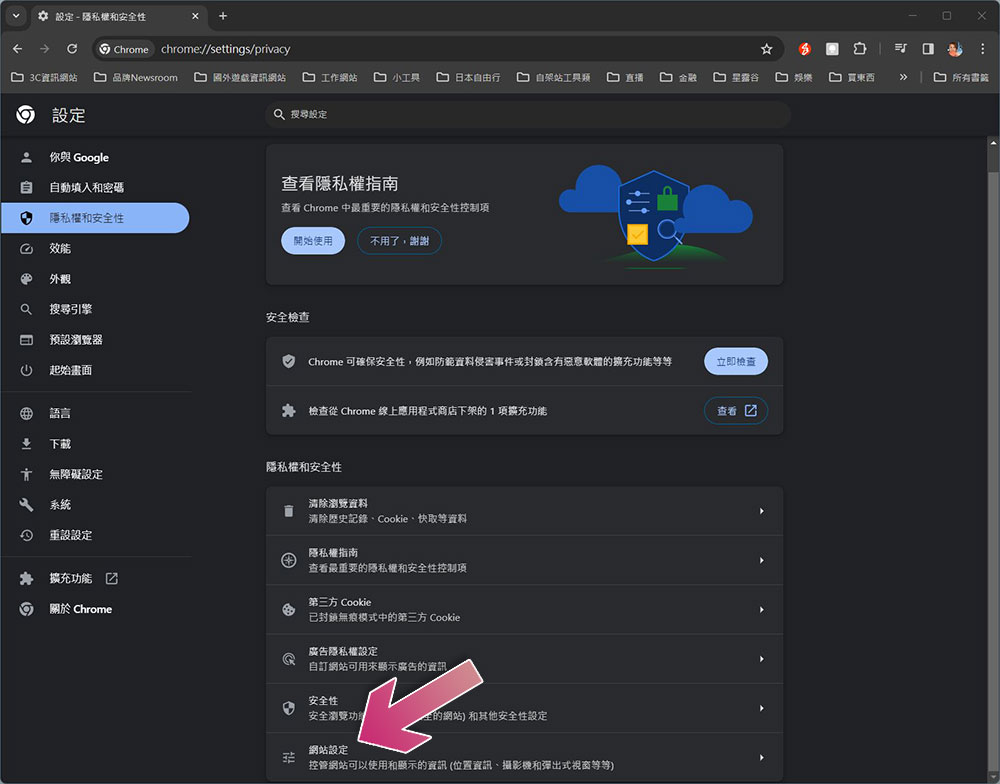Click the Chrome profile avatar icon
This screenshot has width=1000, height=784.
tap(955, 49)
